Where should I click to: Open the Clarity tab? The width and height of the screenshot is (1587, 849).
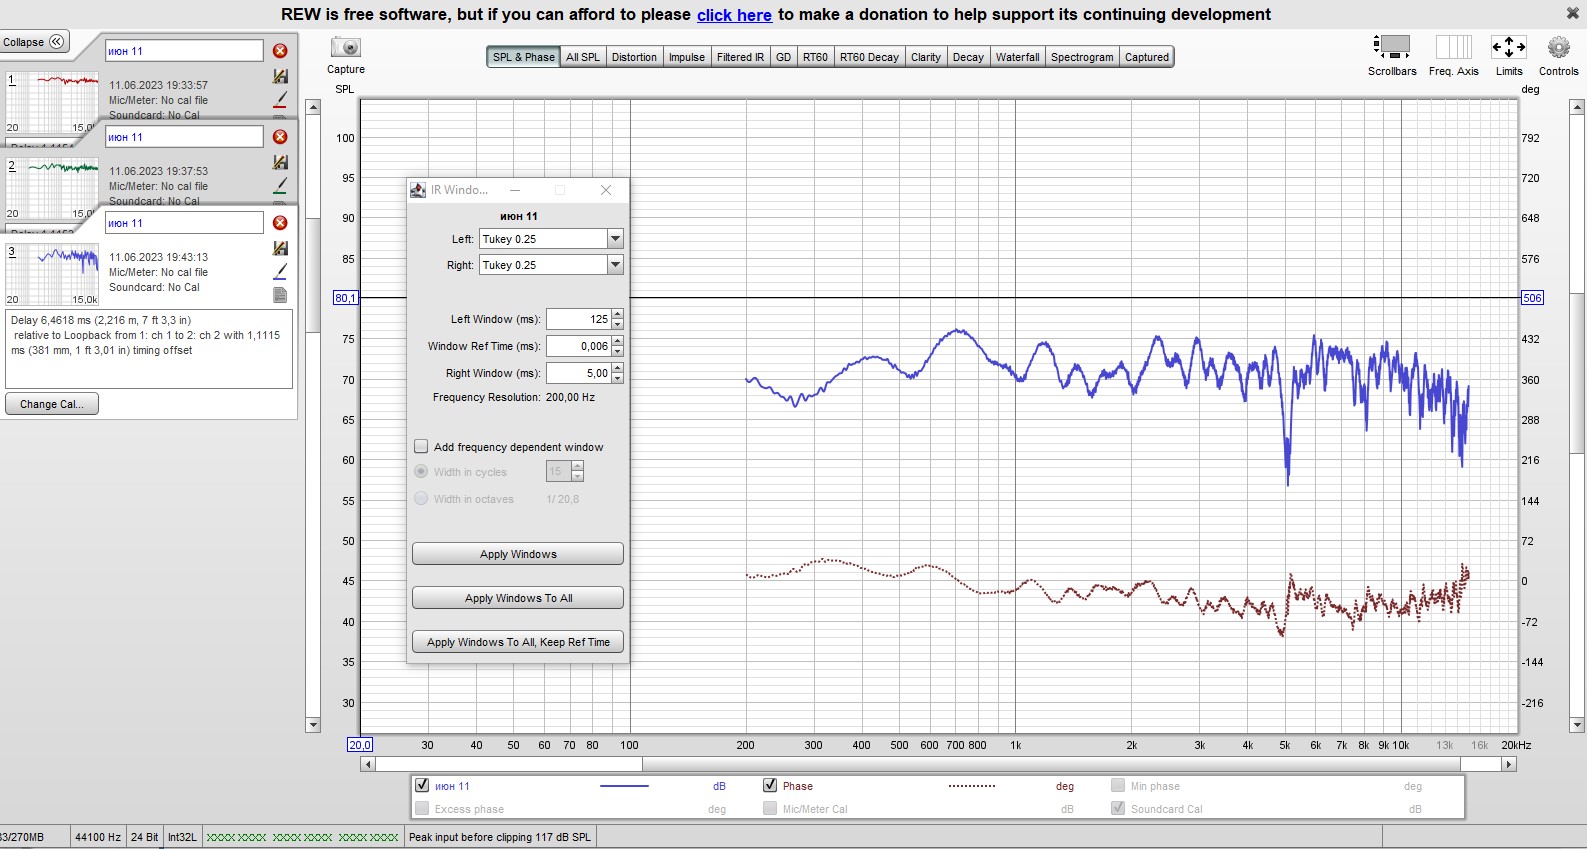[926, 57]
